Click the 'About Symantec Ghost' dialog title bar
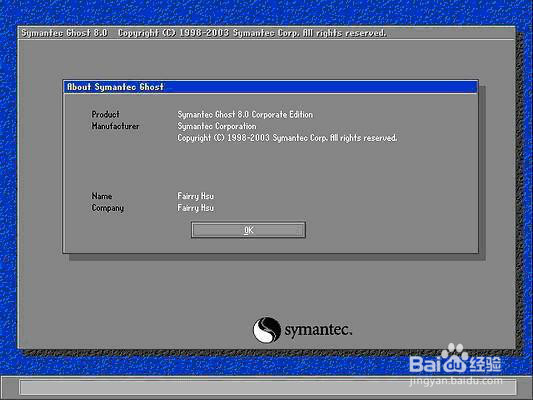 pyautogui.click(x=271, y=87)
